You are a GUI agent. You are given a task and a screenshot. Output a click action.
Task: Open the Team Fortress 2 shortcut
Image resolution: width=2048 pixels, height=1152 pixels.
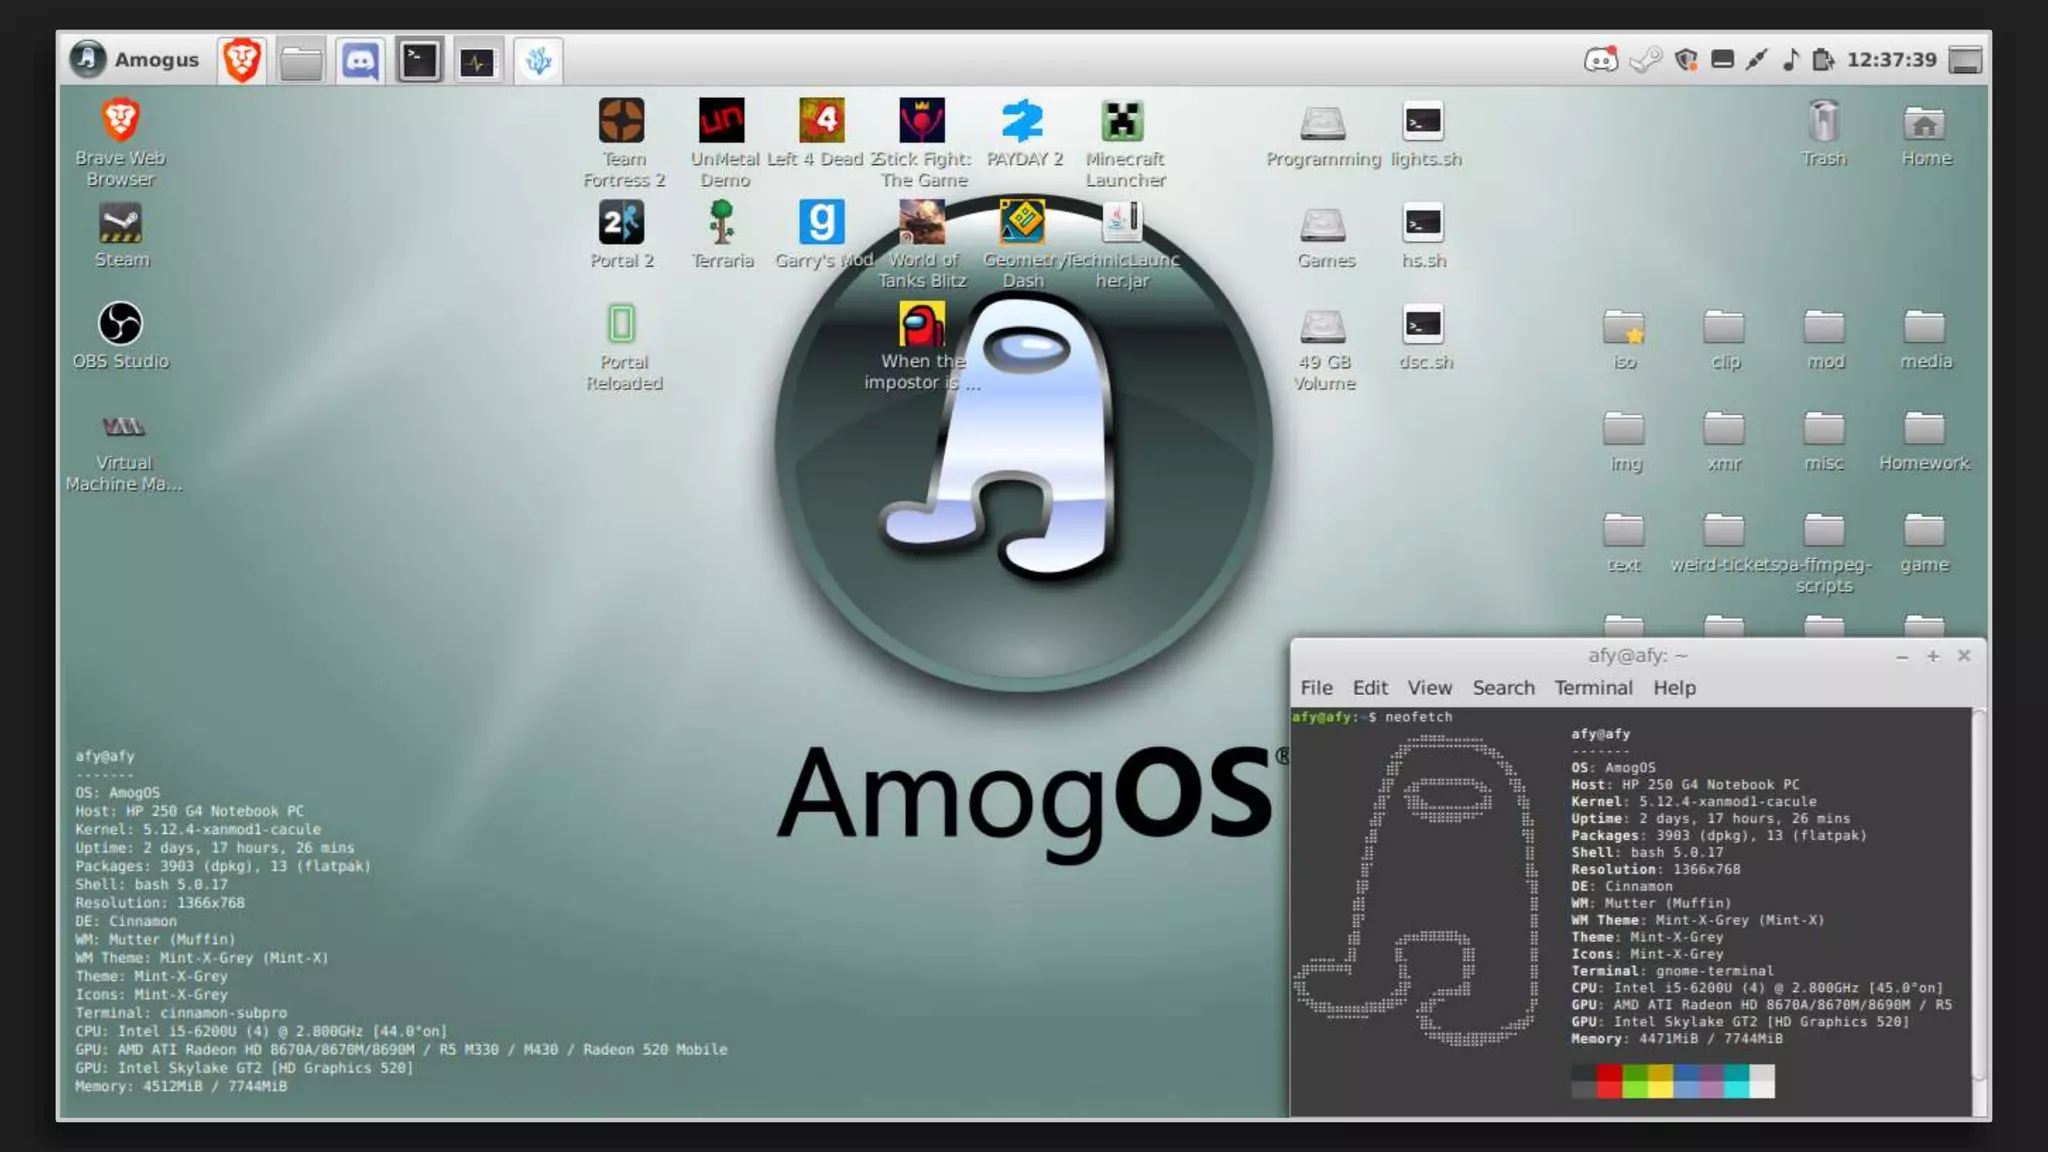coord(622,122)
